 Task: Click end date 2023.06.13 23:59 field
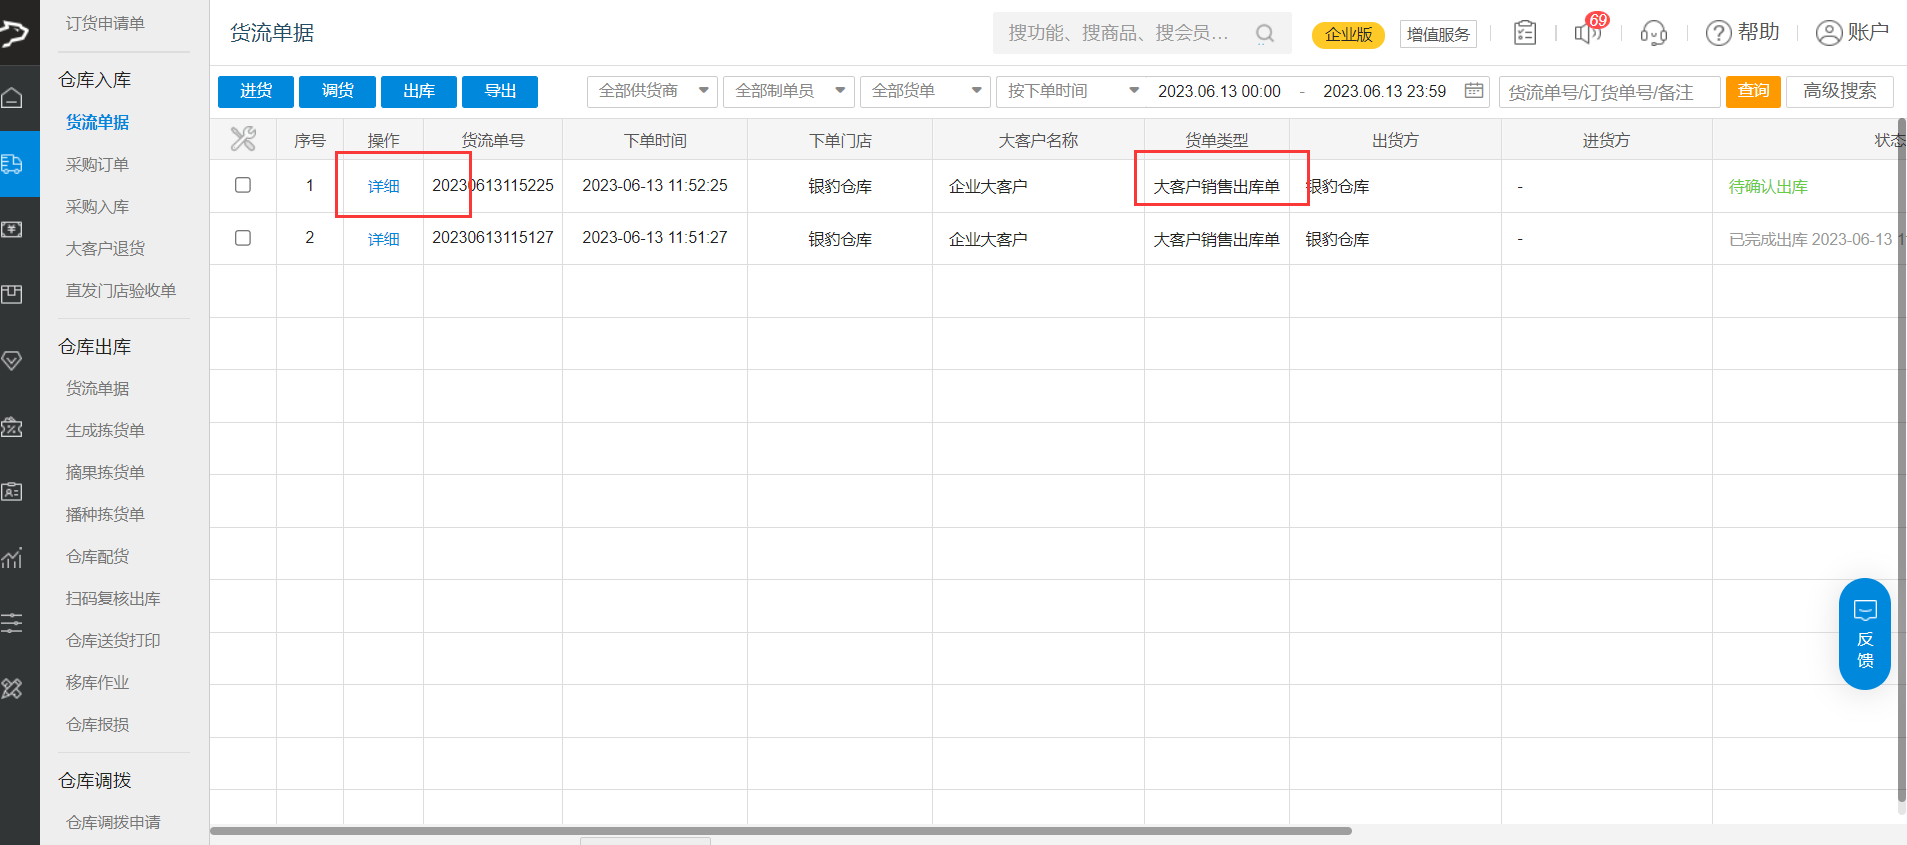tap(1385, 91)
